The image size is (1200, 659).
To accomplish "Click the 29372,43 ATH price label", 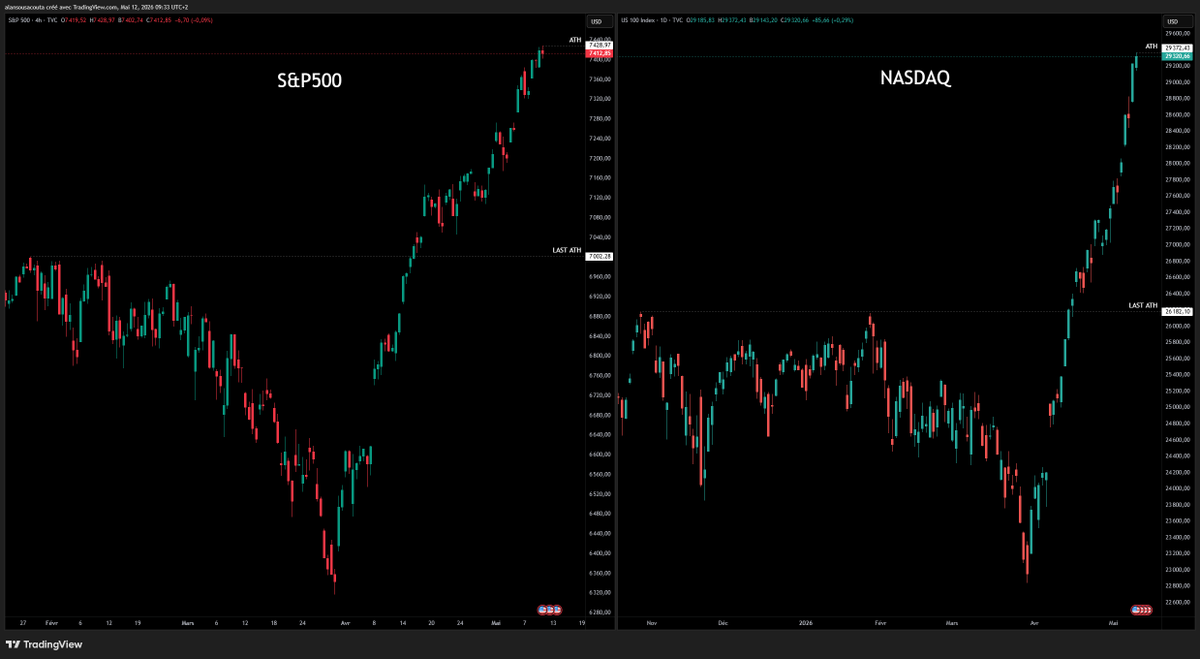I will 1176,47.
